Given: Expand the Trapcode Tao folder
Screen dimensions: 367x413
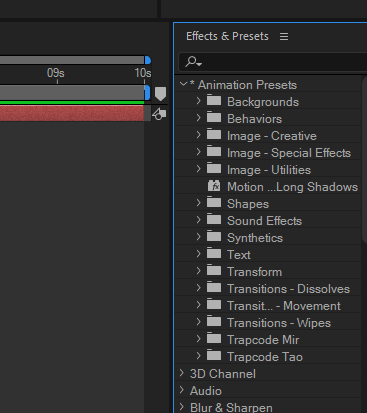Looking at the screenshot, I should click(199, 356).
